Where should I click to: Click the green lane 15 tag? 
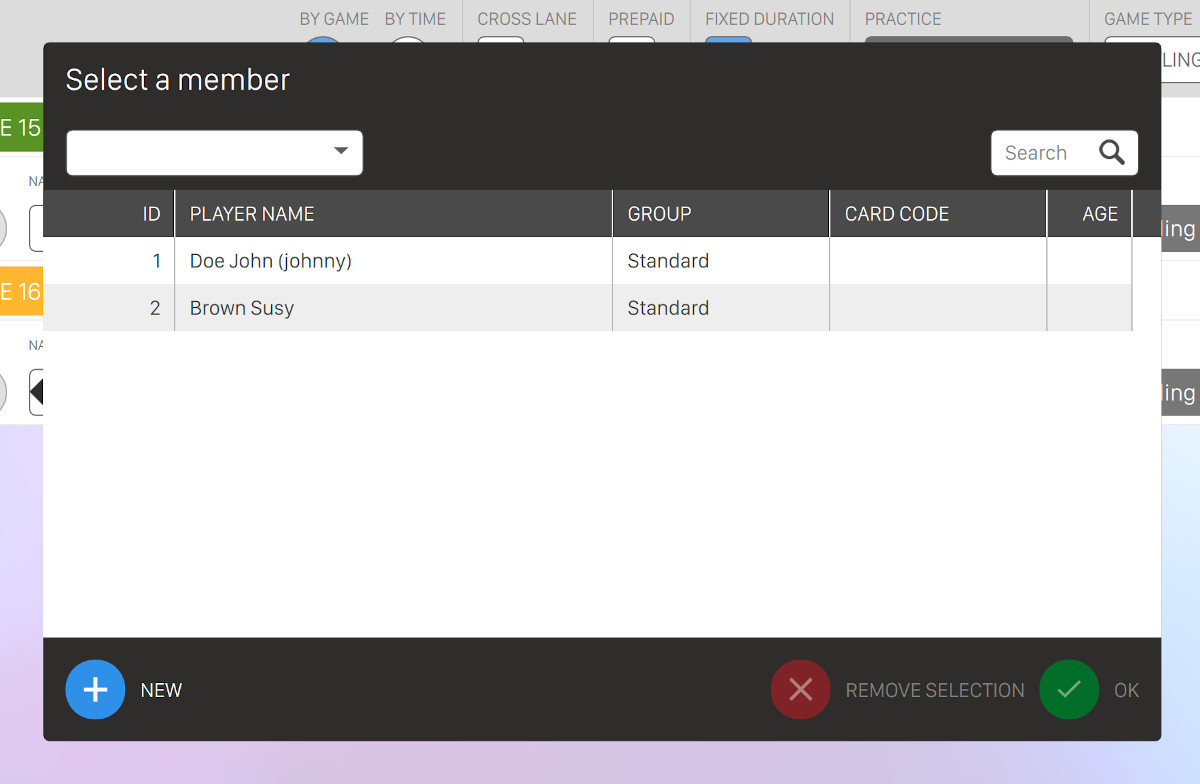click(x=21, y=128)
